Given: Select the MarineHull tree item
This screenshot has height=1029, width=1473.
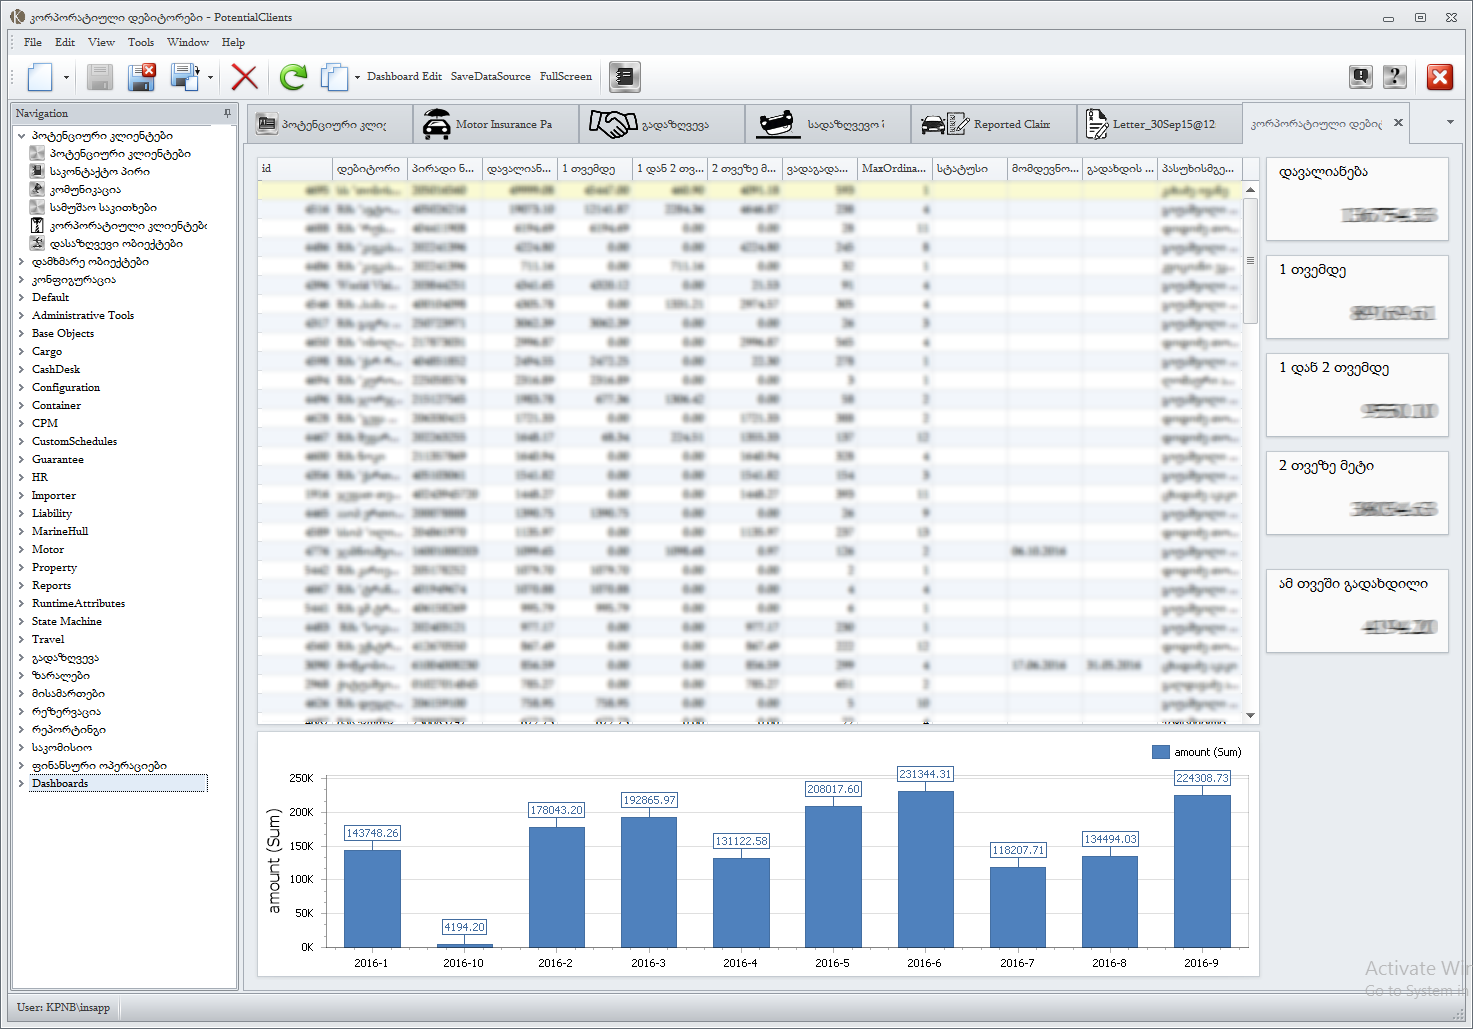Looking at the screenshot, I should pos(60,531).
